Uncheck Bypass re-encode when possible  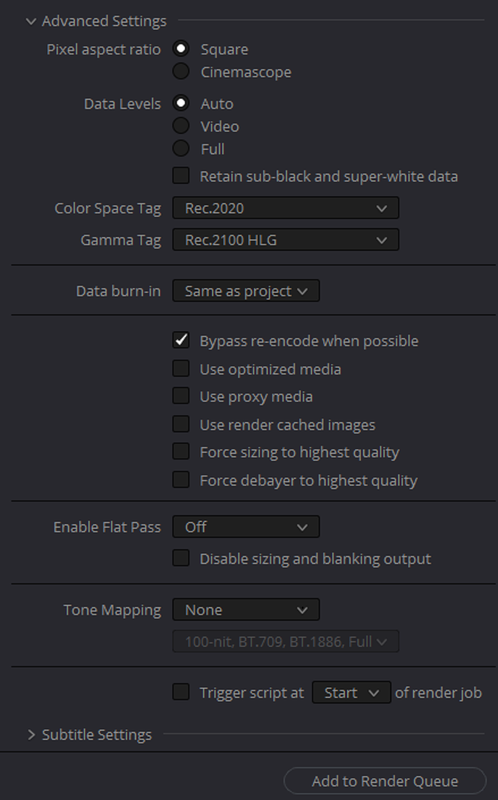181,340
